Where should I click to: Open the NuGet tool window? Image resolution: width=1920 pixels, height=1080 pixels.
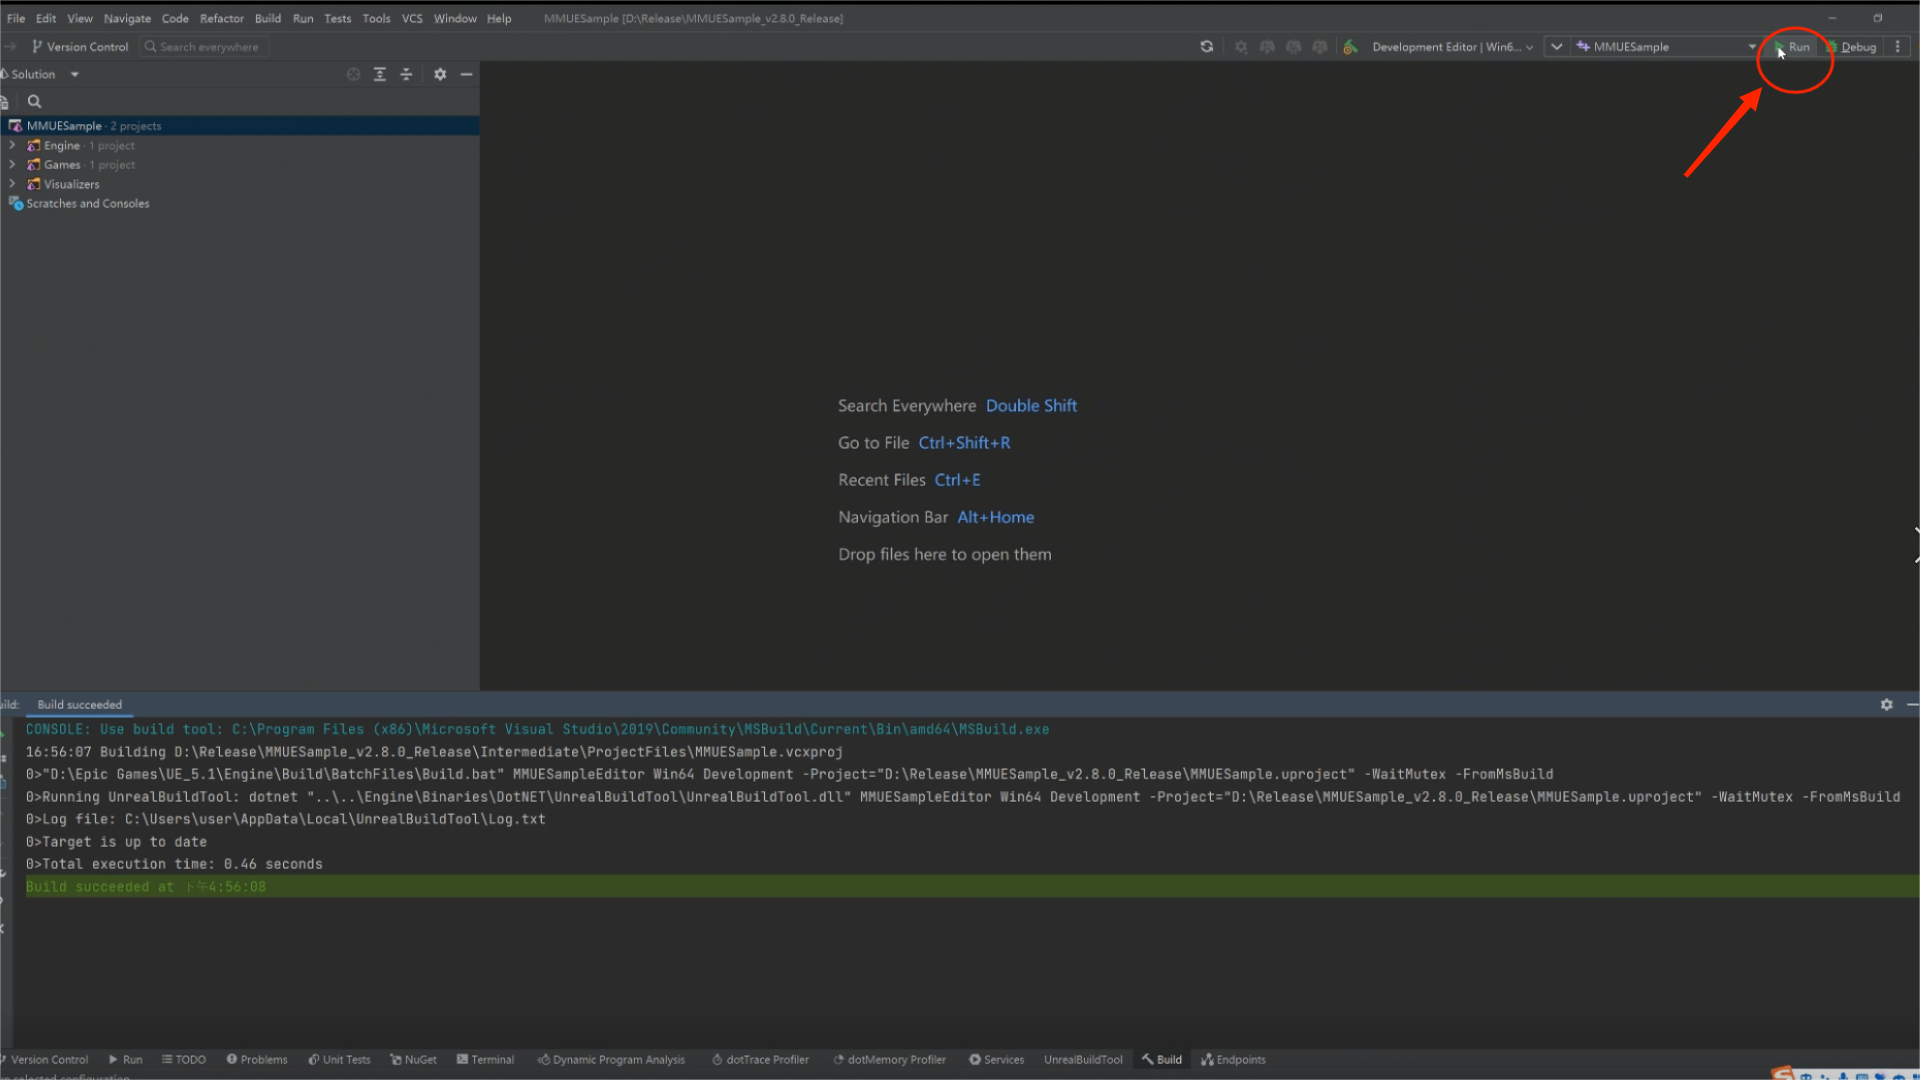click(x=413, y=1059)
